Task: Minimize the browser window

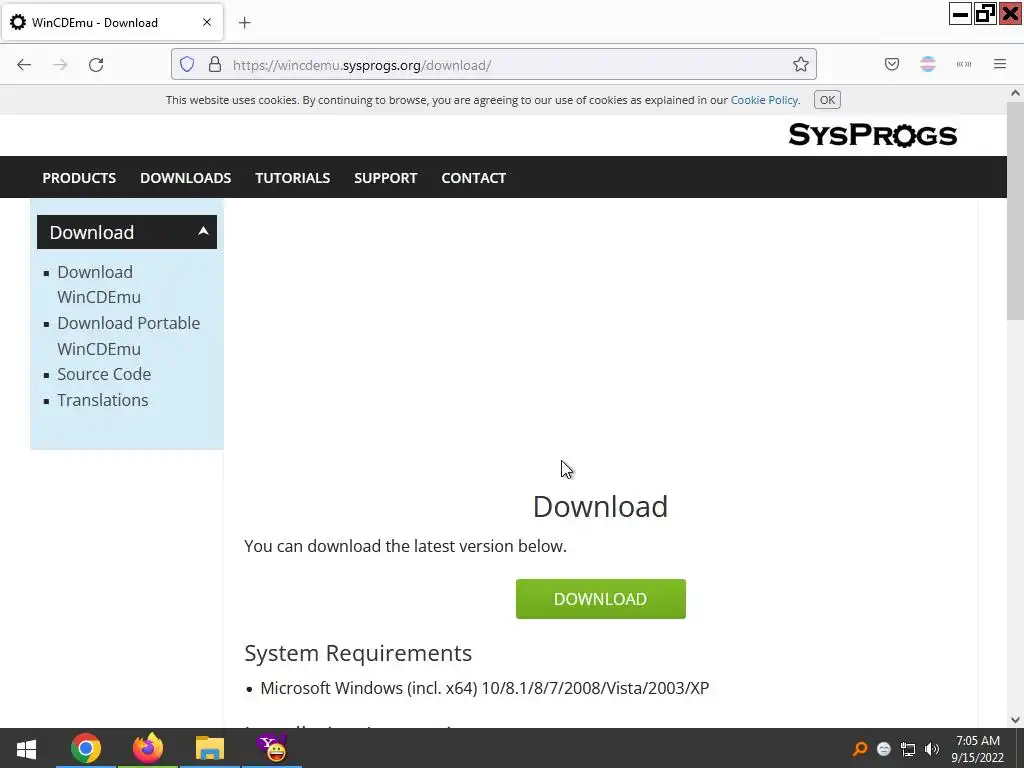Action: [x=960, y=14]
